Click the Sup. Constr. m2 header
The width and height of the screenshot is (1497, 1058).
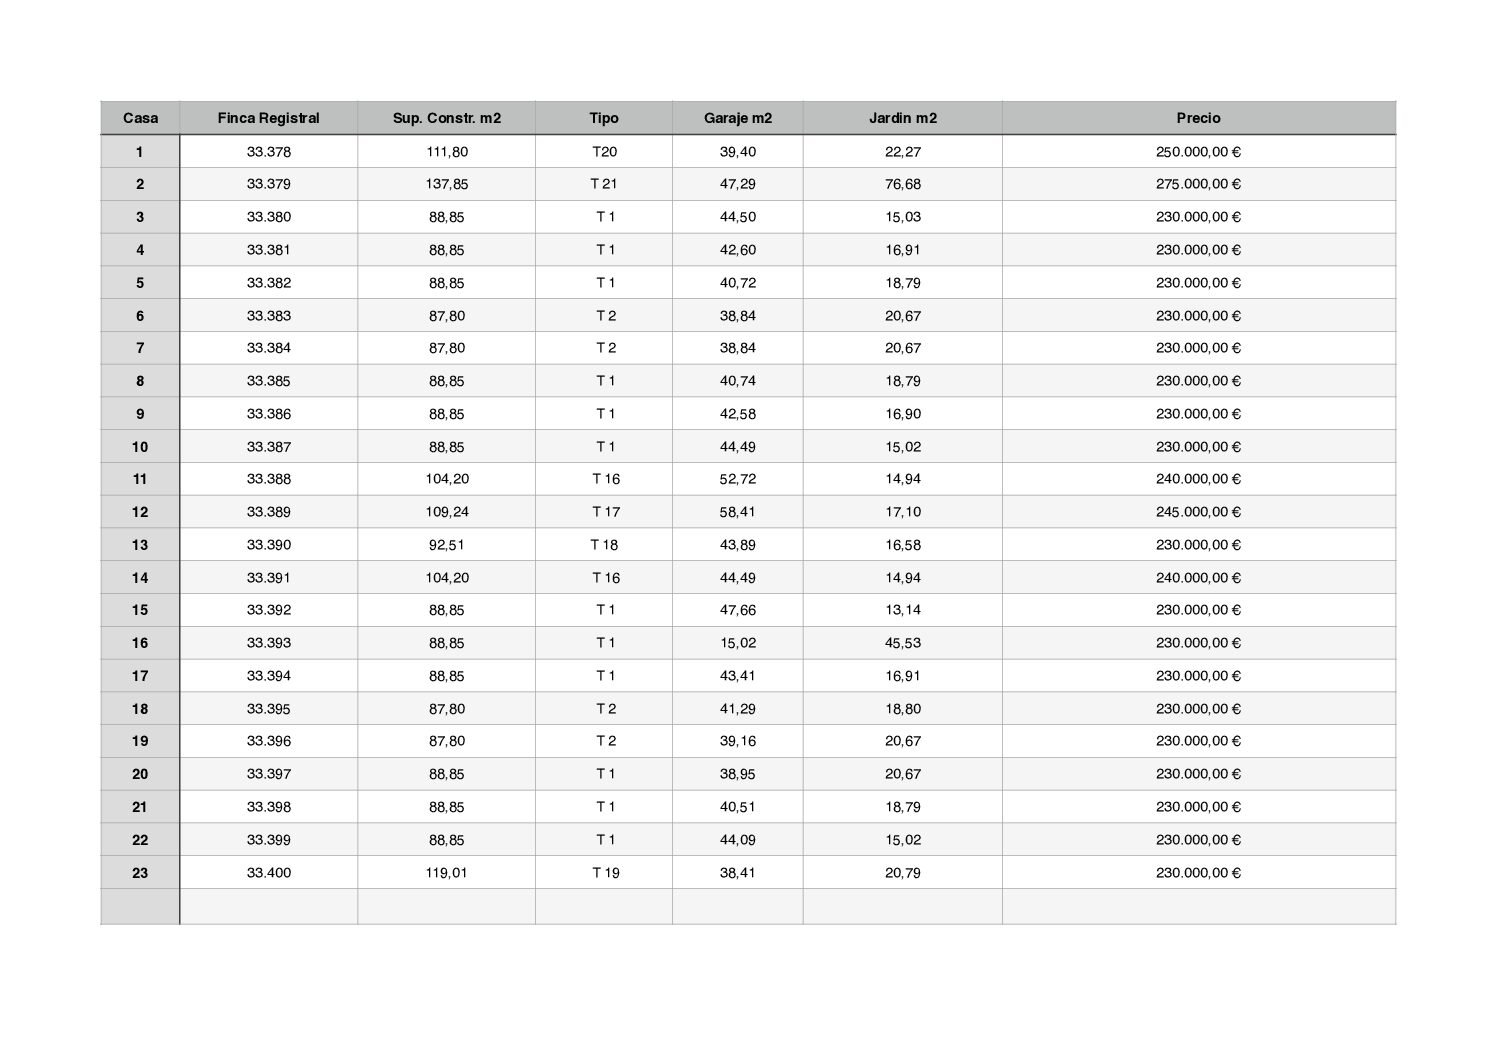click(x=446, y=118)
